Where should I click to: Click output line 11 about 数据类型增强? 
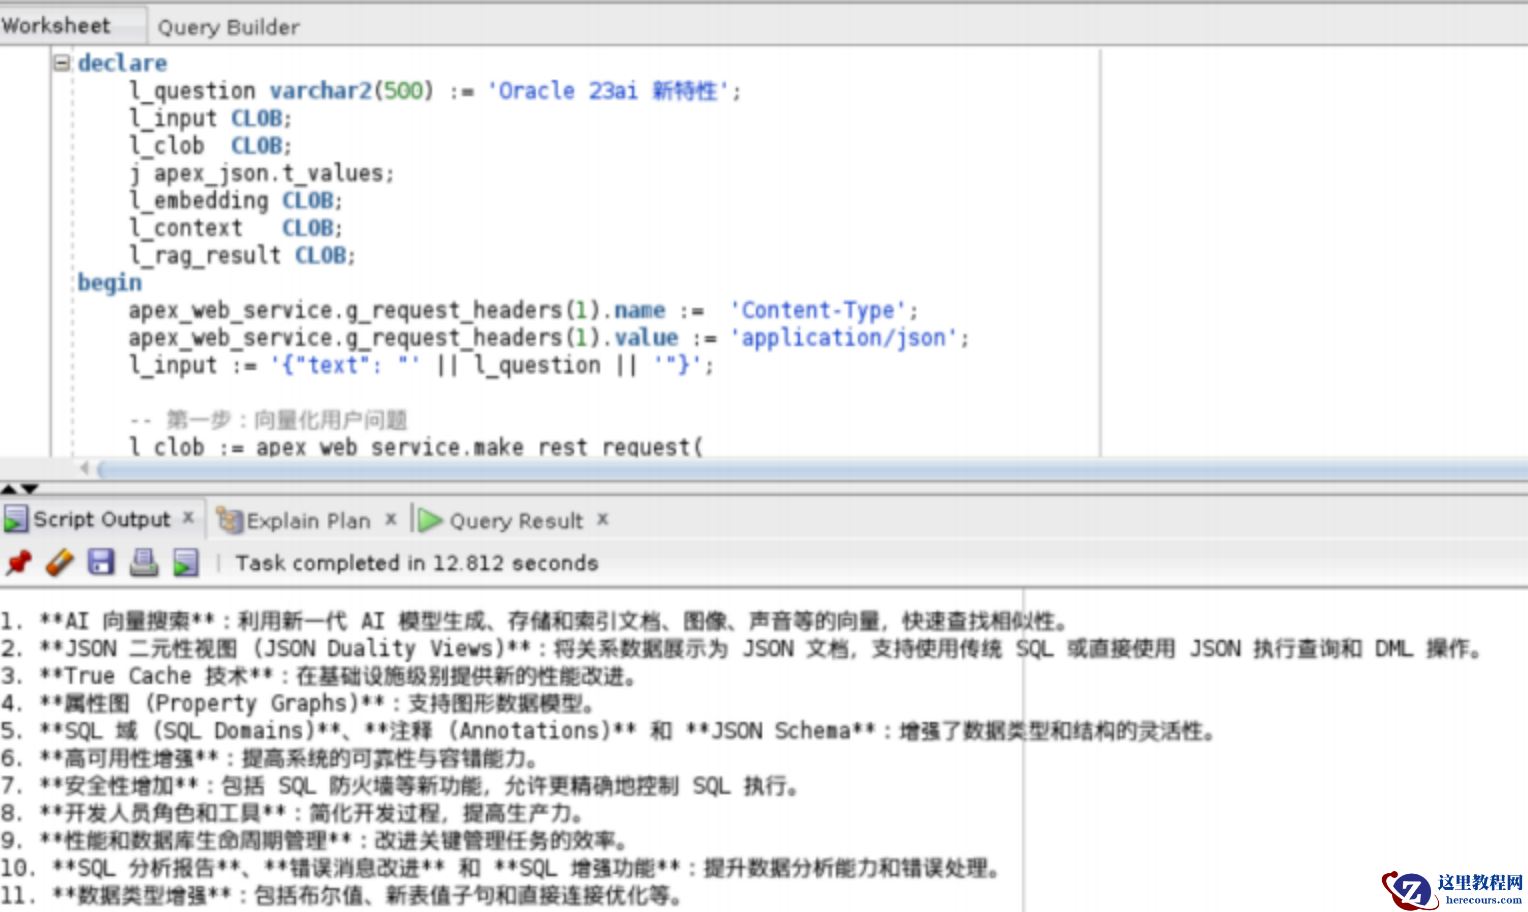click(x=342, y=896)
